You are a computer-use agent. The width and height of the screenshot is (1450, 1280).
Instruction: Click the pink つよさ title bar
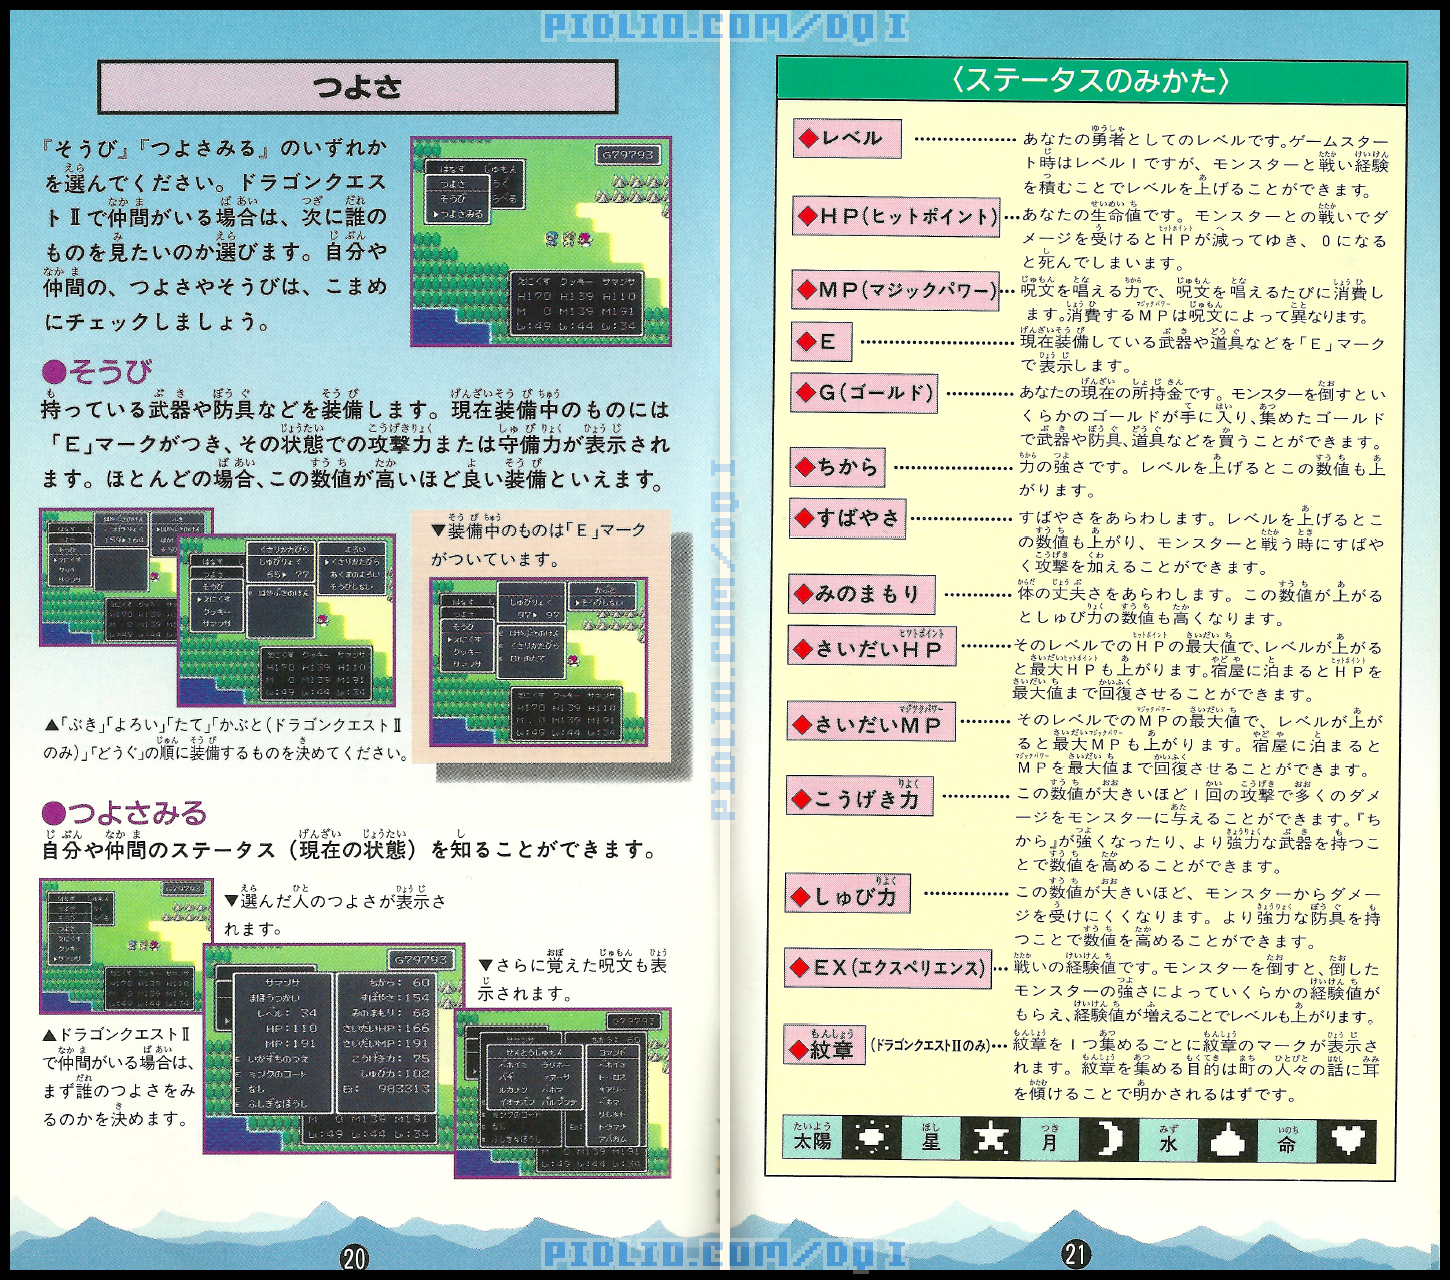357,85
